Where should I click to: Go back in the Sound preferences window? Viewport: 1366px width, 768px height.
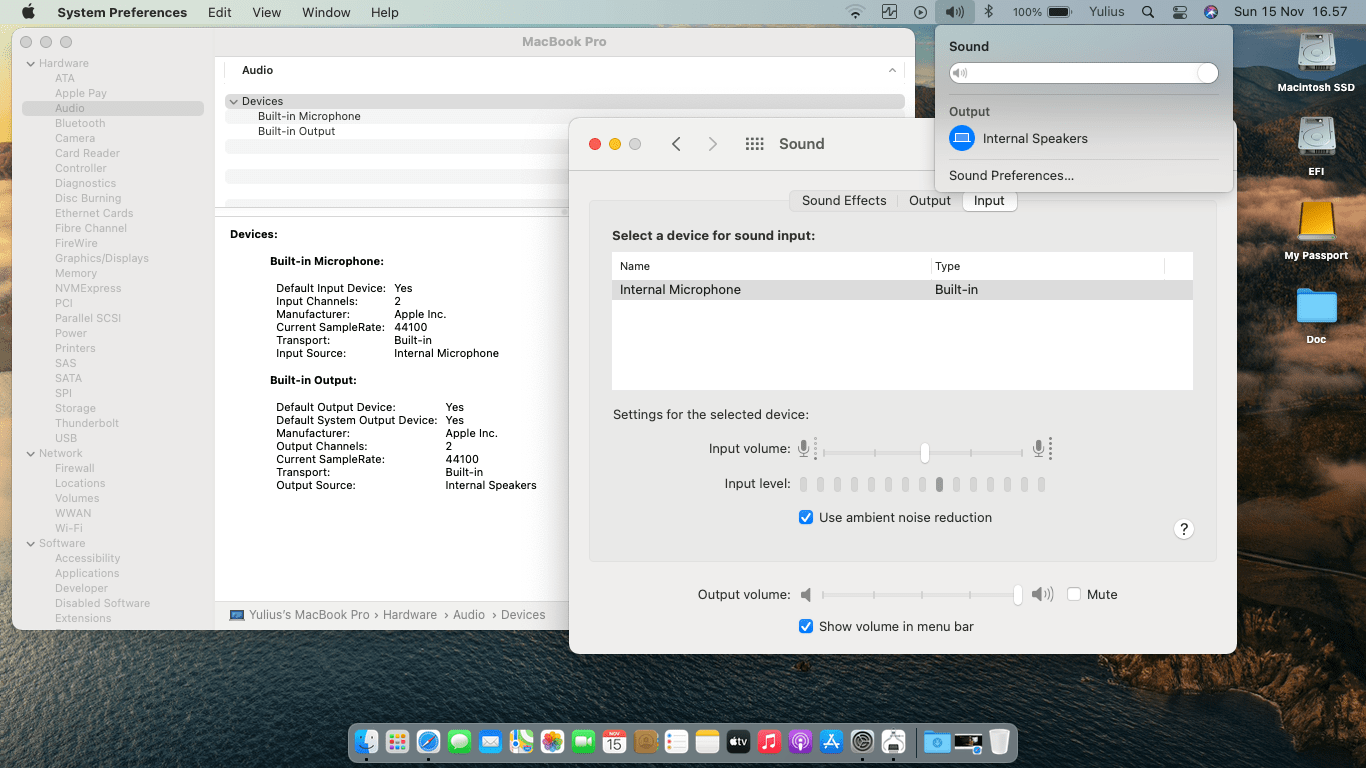point(676,144)
